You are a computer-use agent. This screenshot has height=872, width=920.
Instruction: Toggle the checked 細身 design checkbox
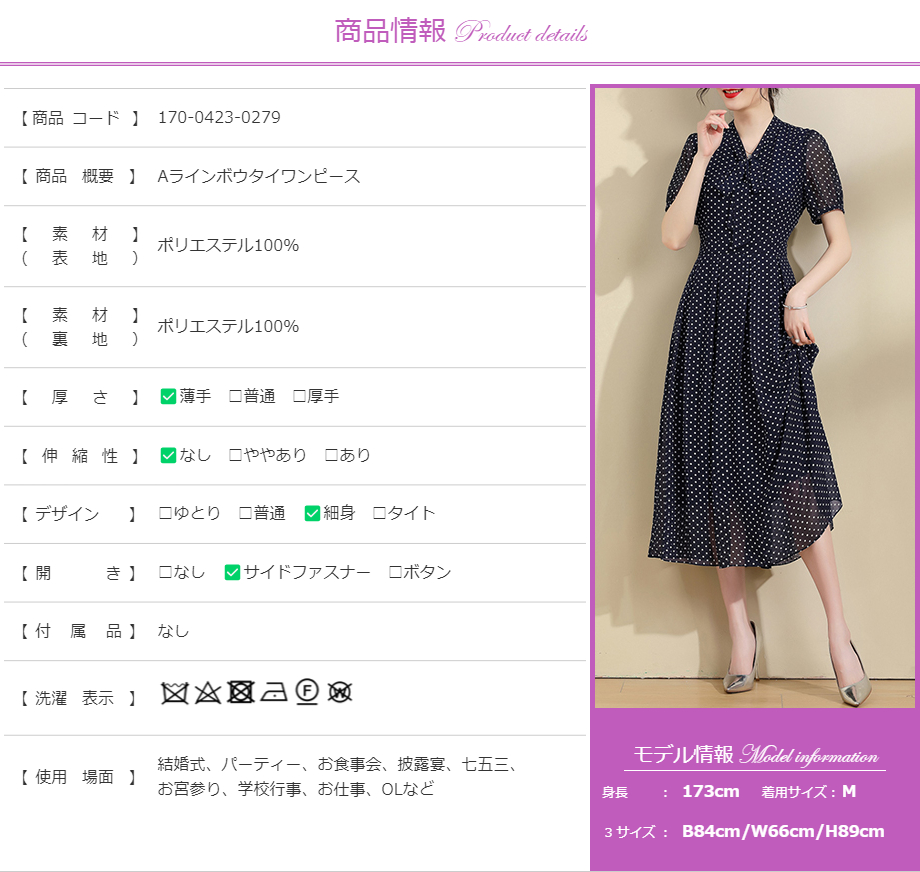pos(312,513)
